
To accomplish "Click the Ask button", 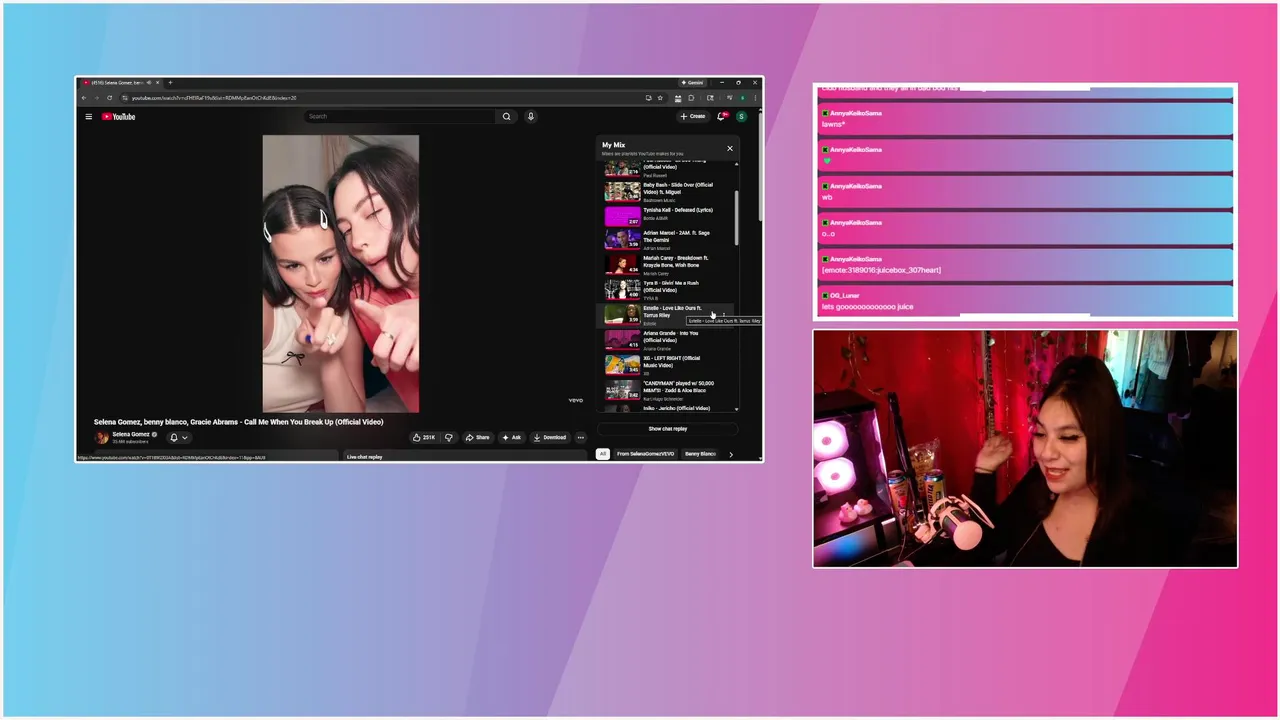I will [x=512, y=438].
